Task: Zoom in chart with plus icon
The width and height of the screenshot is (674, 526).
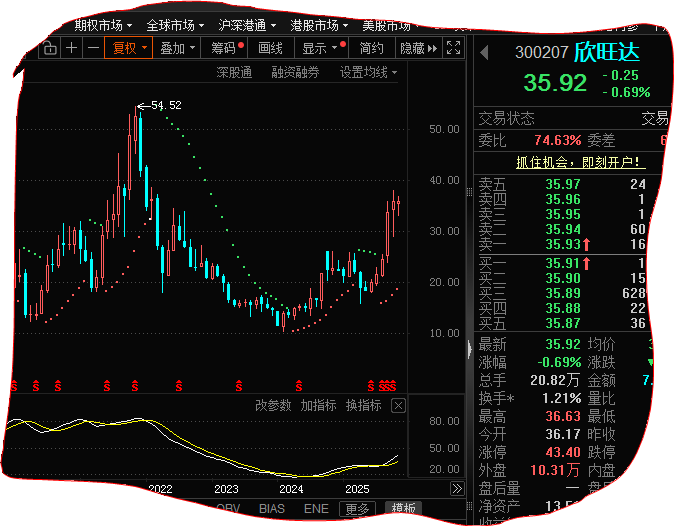Action: [x=71, y=48]
